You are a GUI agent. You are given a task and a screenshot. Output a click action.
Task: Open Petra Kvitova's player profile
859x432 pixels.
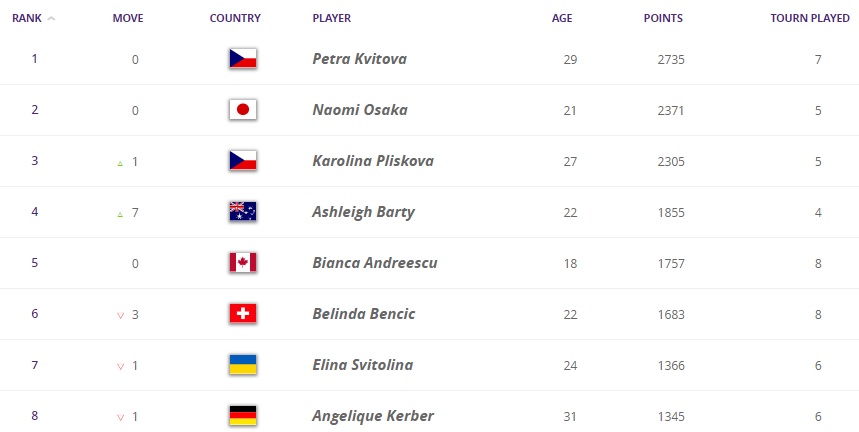click(x=359, y=59)
